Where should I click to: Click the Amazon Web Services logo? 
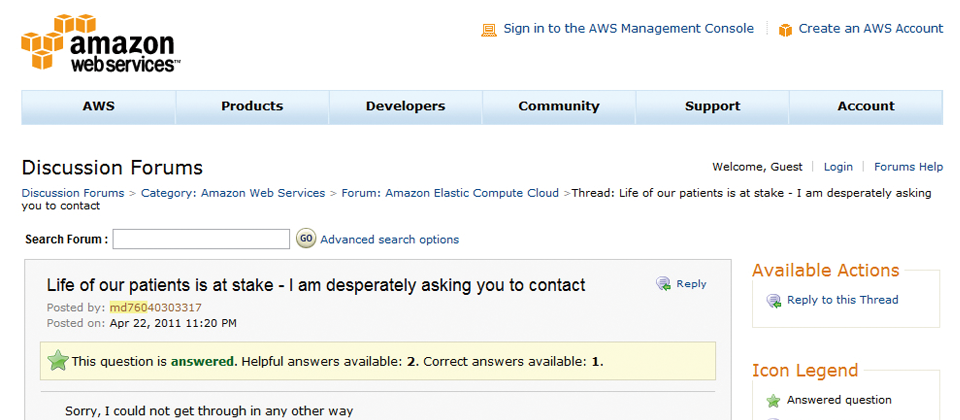[x=101, y=43]
